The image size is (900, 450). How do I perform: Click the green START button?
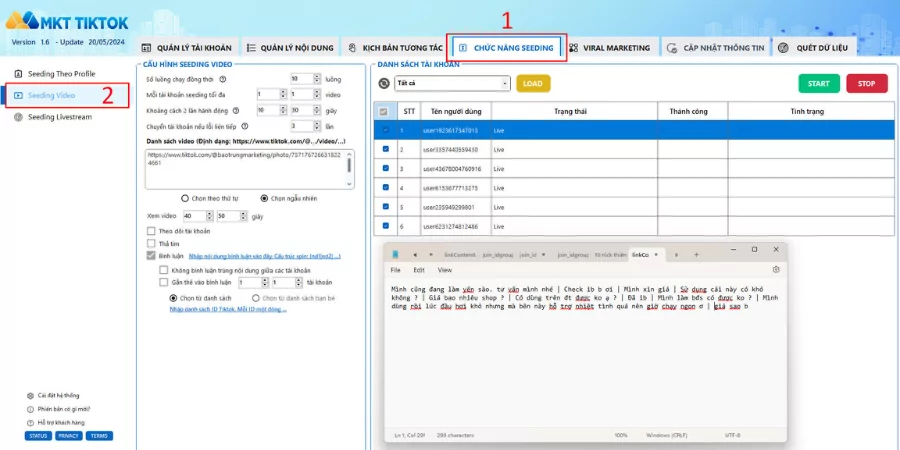818,84
